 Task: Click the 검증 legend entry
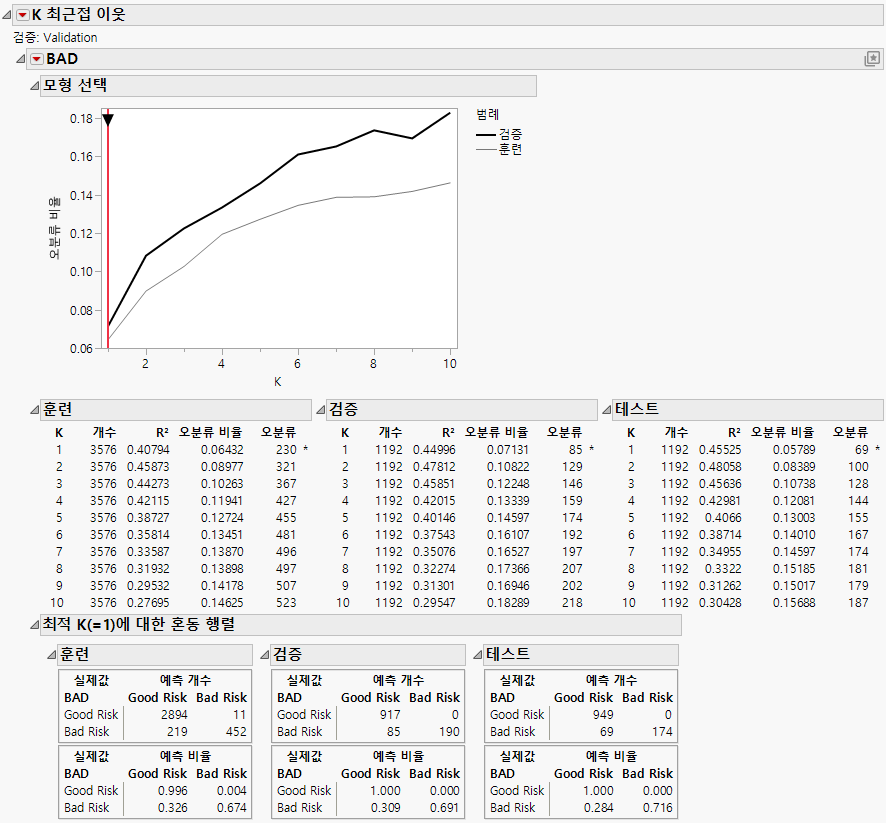(x=510, y=133)
